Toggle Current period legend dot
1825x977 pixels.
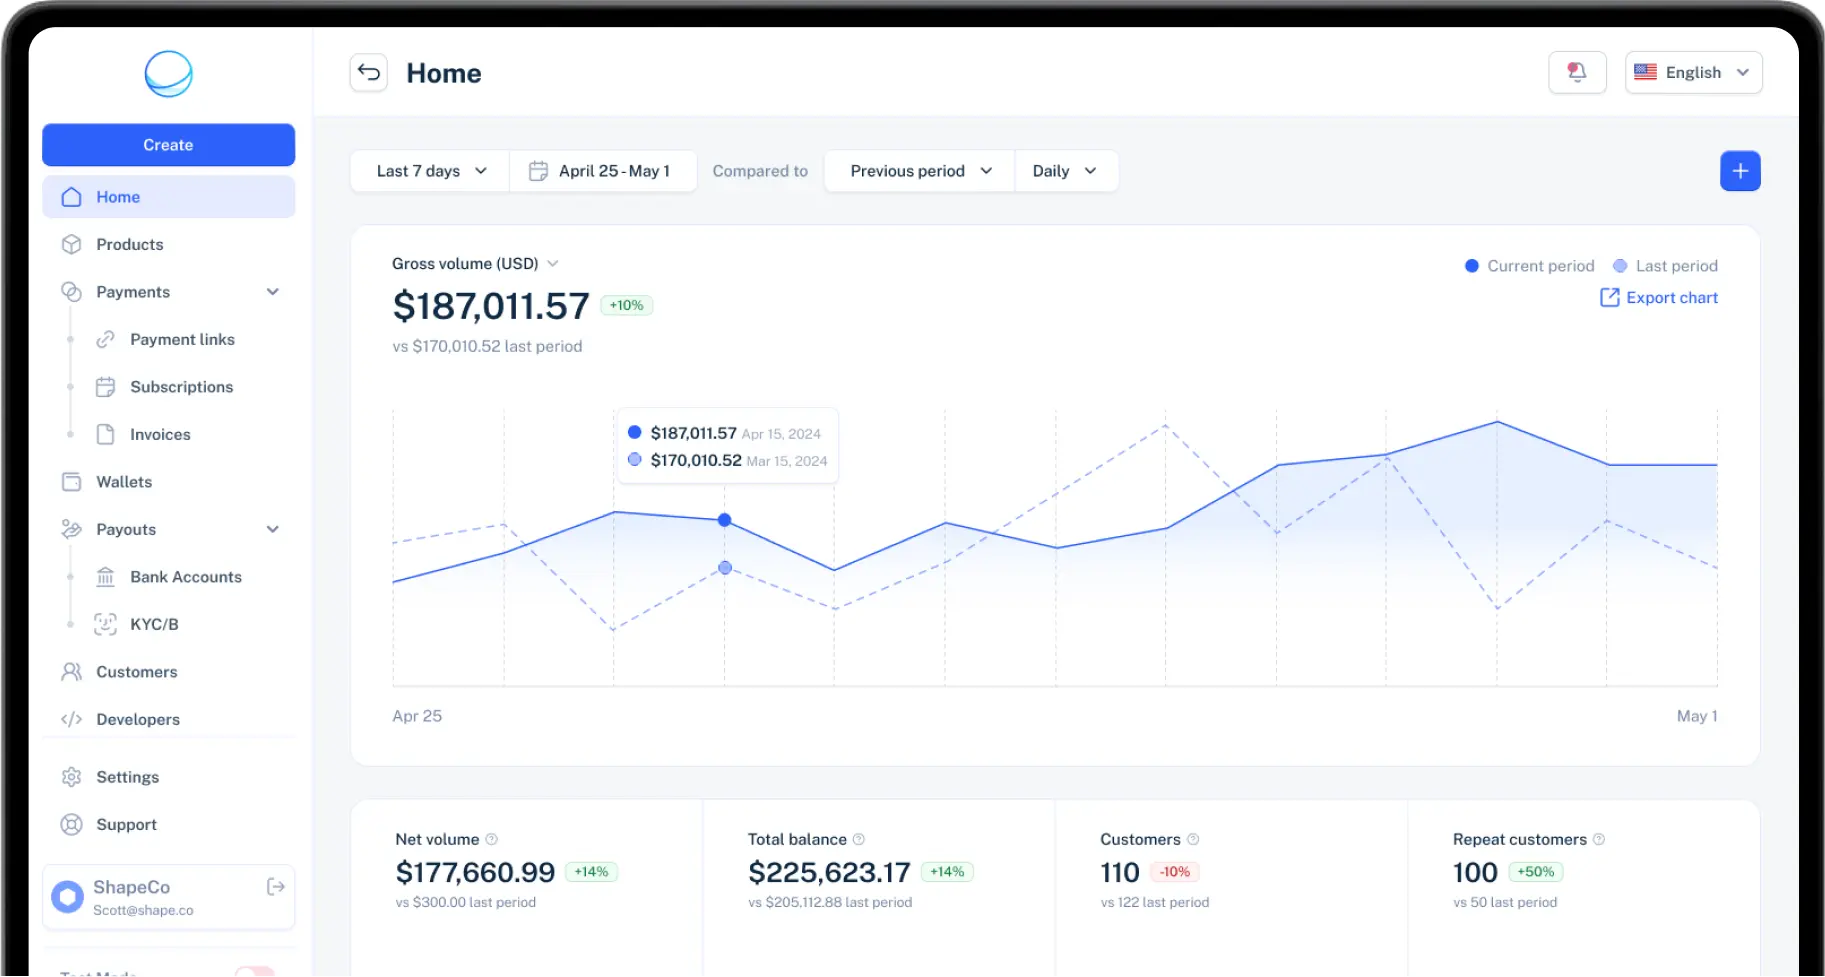(1471, 266)
